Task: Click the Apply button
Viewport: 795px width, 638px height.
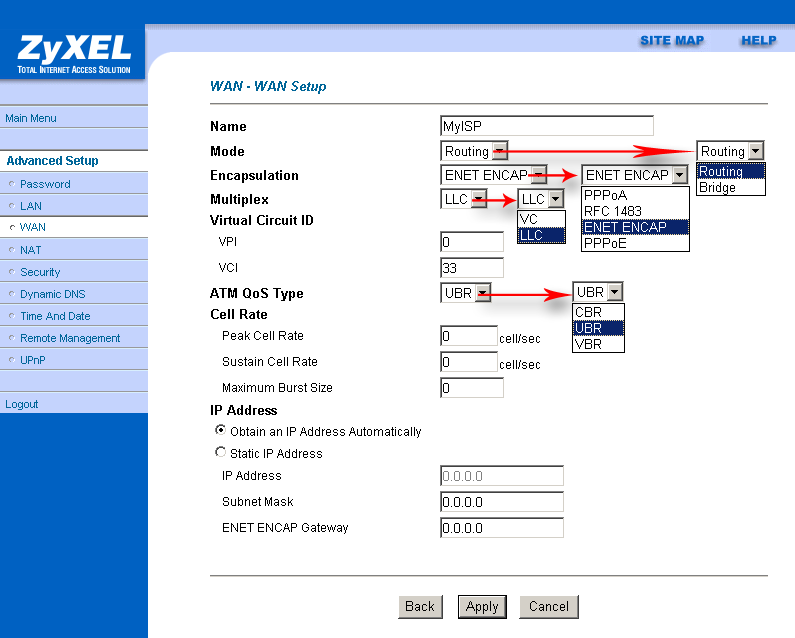Action: tap(482, 607)
